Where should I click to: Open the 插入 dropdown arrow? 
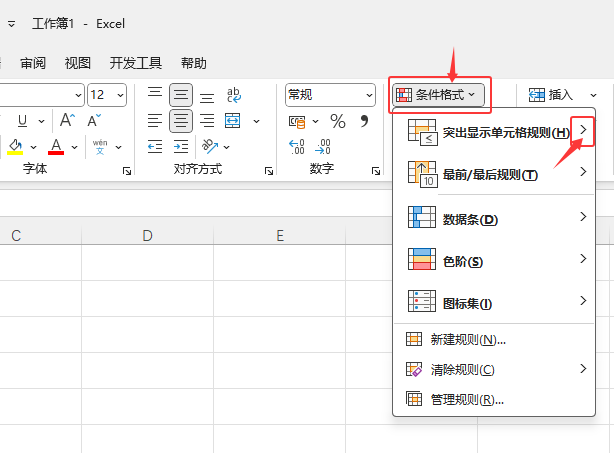tap(593, 95)
